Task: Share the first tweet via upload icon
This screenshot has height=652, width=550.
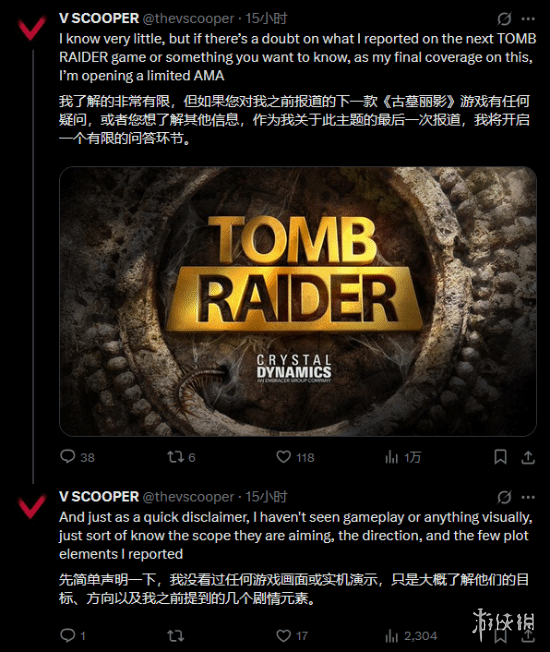Action: (x=528, y=457)
